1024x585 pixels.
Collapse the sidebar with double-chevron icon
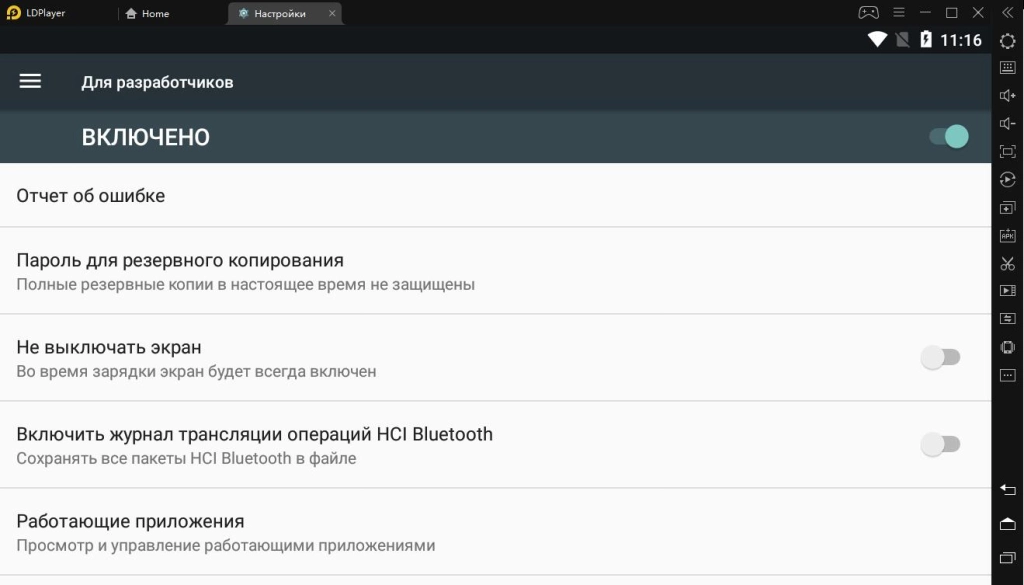(1009, 13)
